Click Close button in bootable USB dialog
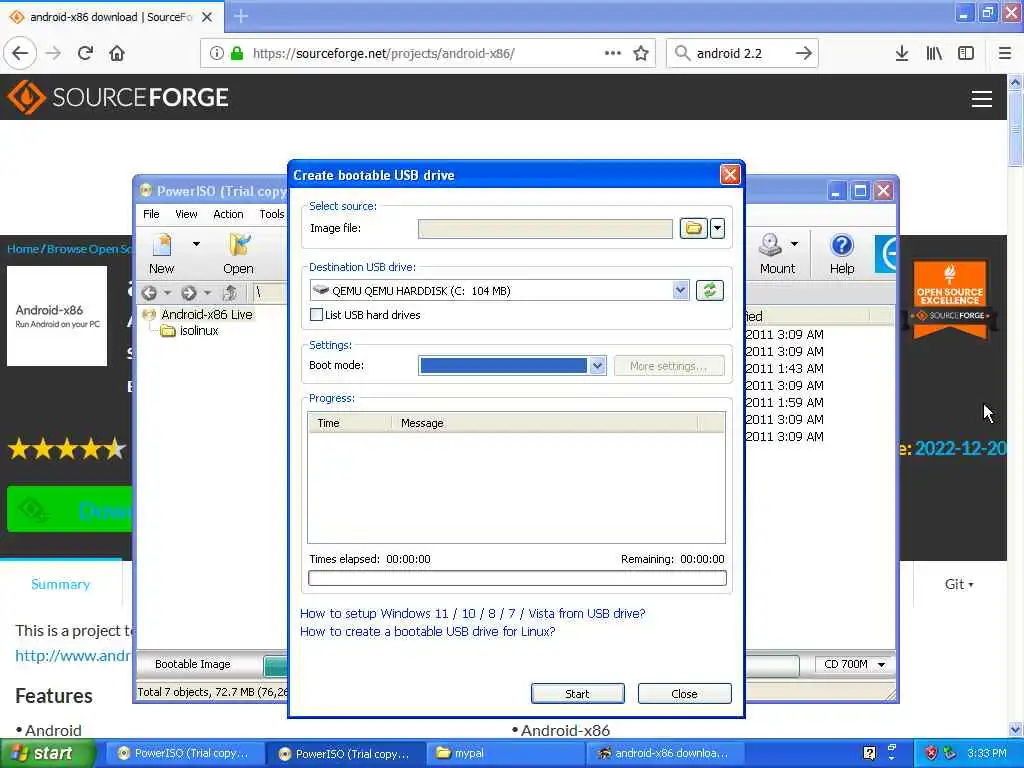The width and height of the screenshot is (1024, 768). [684, 694]
